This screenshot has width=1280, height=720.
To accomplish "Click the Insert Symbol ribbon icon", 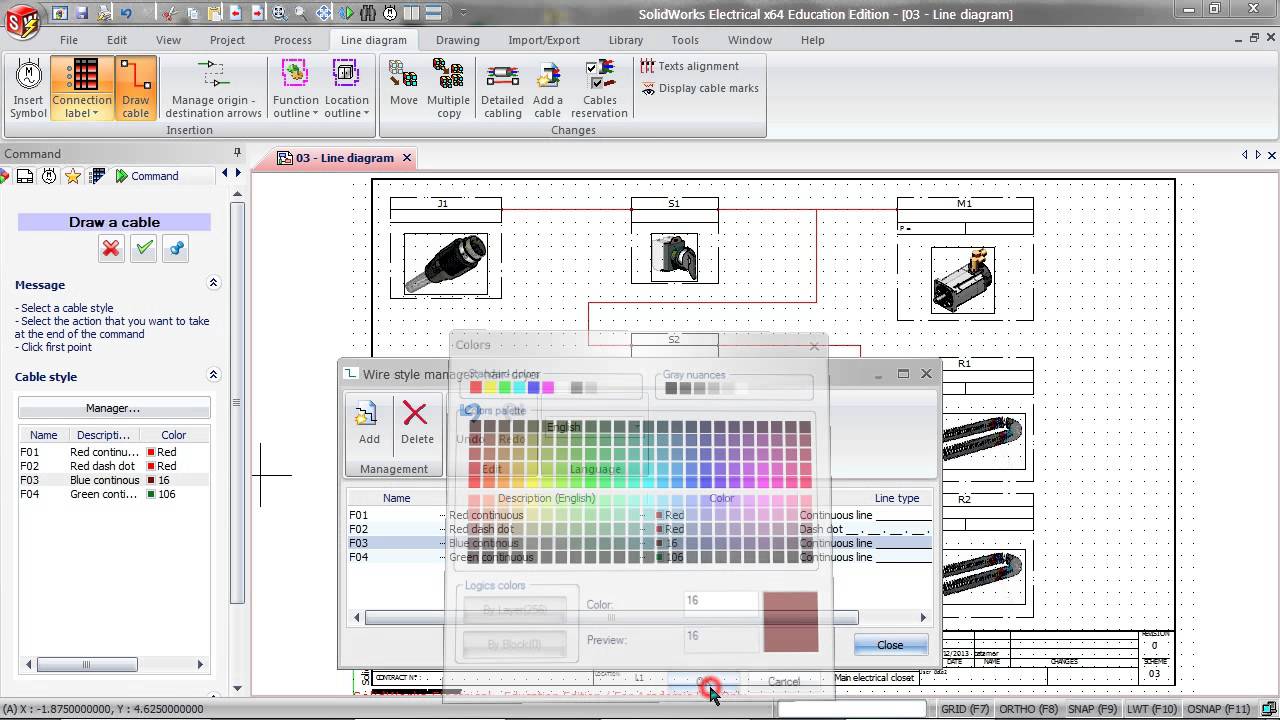I will click(x=28, y=88).
